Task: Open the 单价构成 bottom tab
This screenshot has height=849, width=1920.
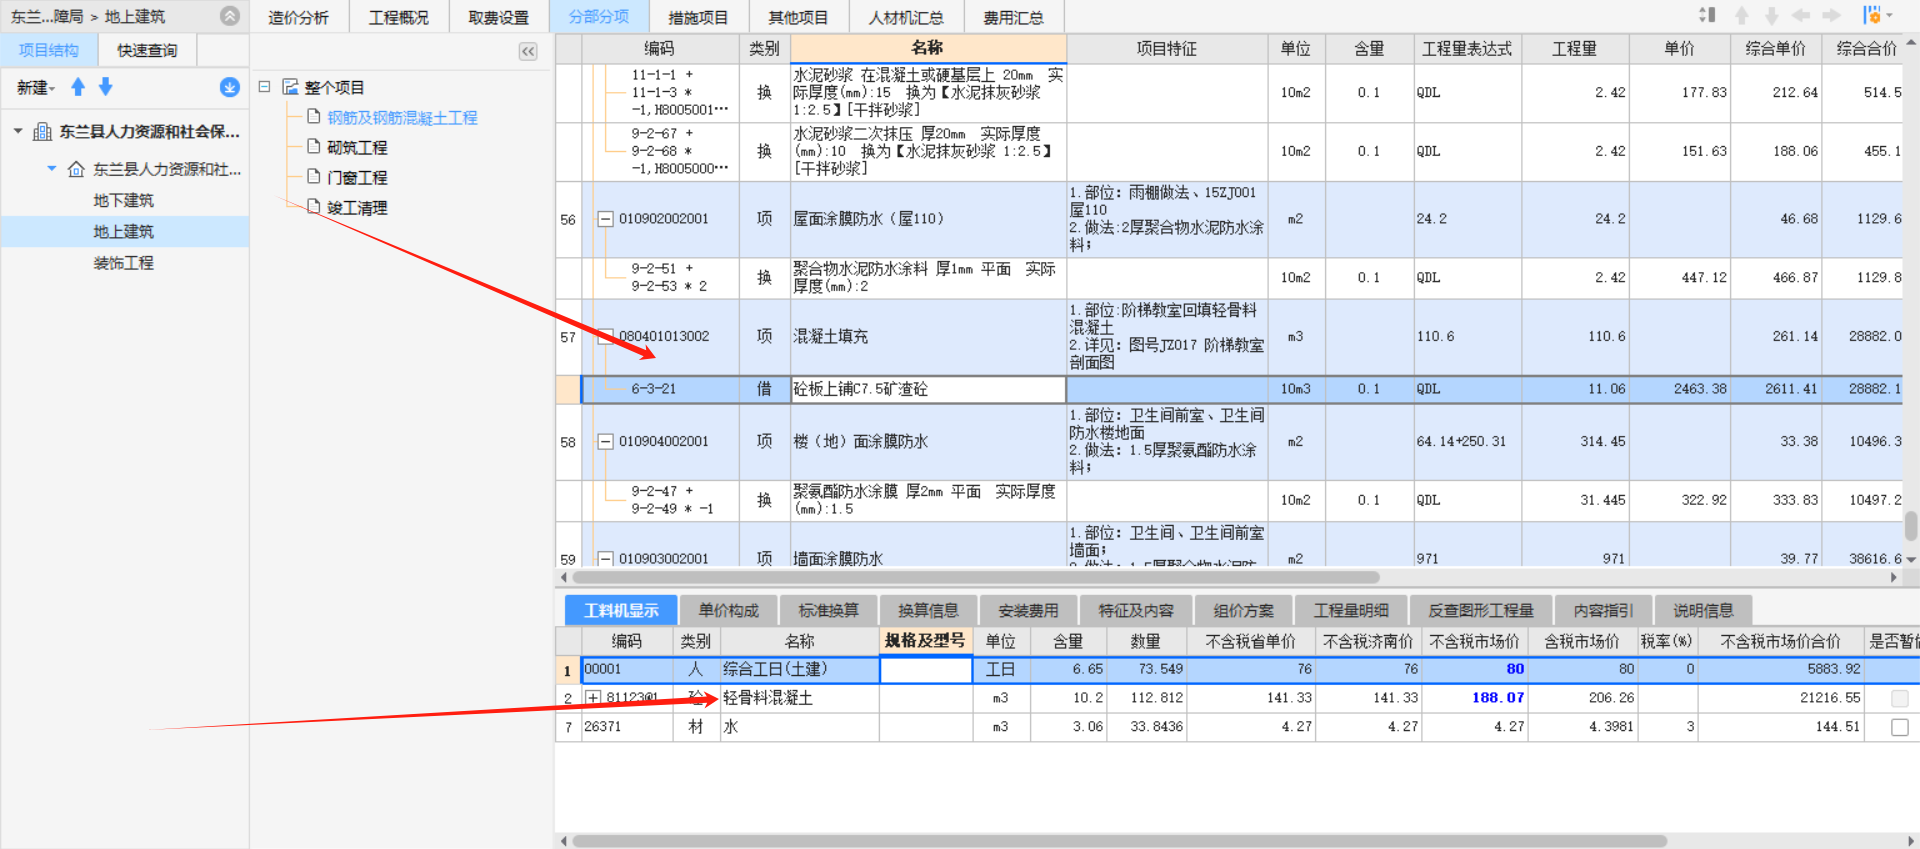Action: click(729, 610)
